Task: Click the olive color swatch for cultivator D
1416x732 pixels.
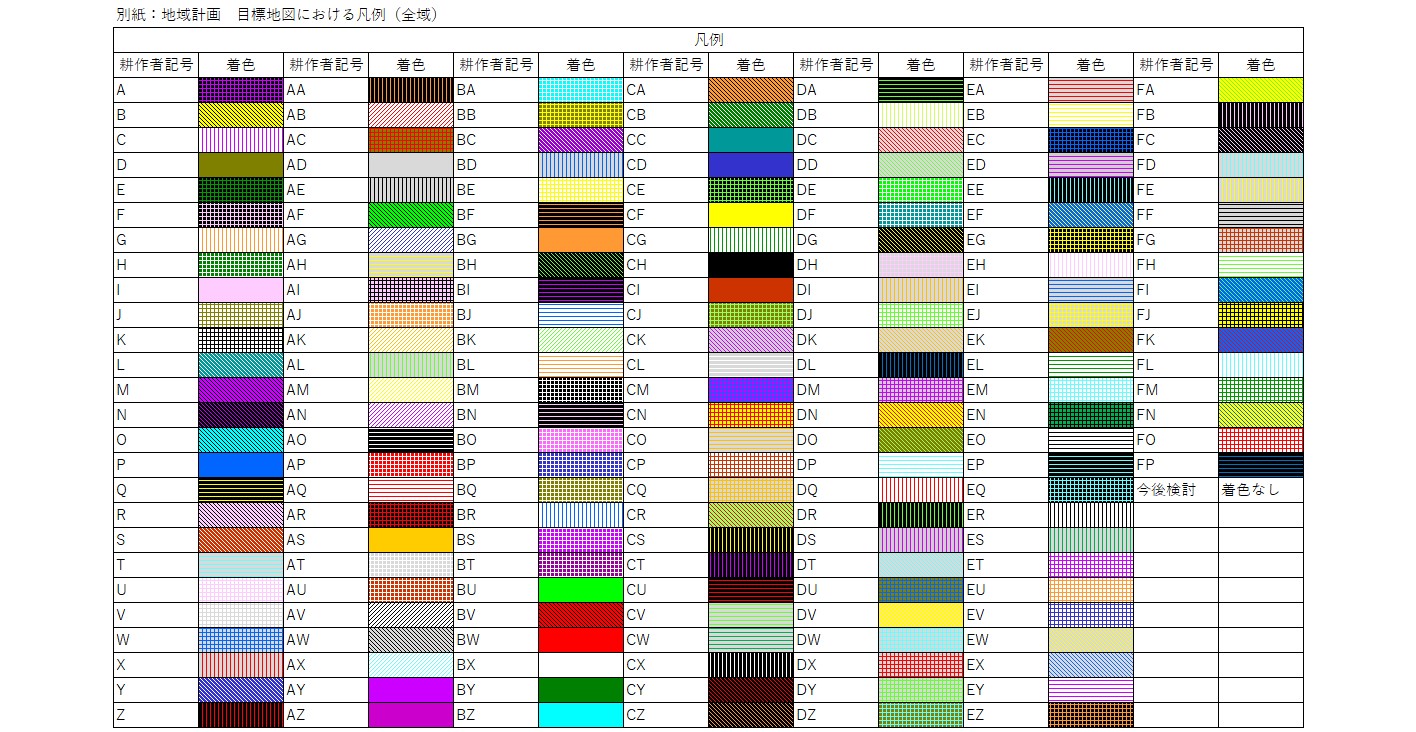Action: coord(241,165)
